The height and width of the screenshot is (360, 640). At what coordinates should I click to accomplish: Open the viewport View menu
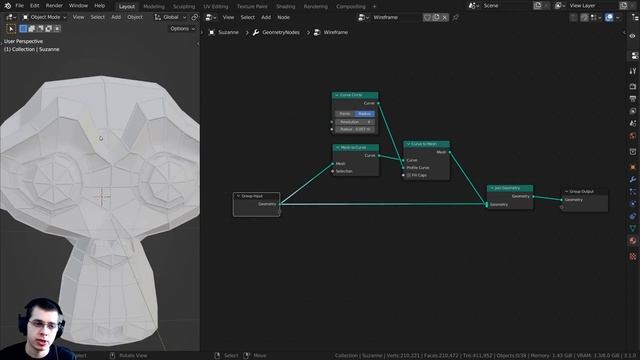tap(78, 17)
